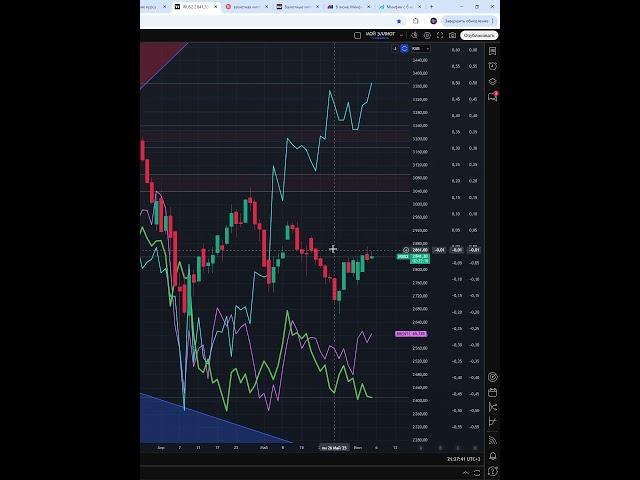Click the blue round icon beside currency selector
This screenshot has width=640, height=480.
click(x=404, y=49)
